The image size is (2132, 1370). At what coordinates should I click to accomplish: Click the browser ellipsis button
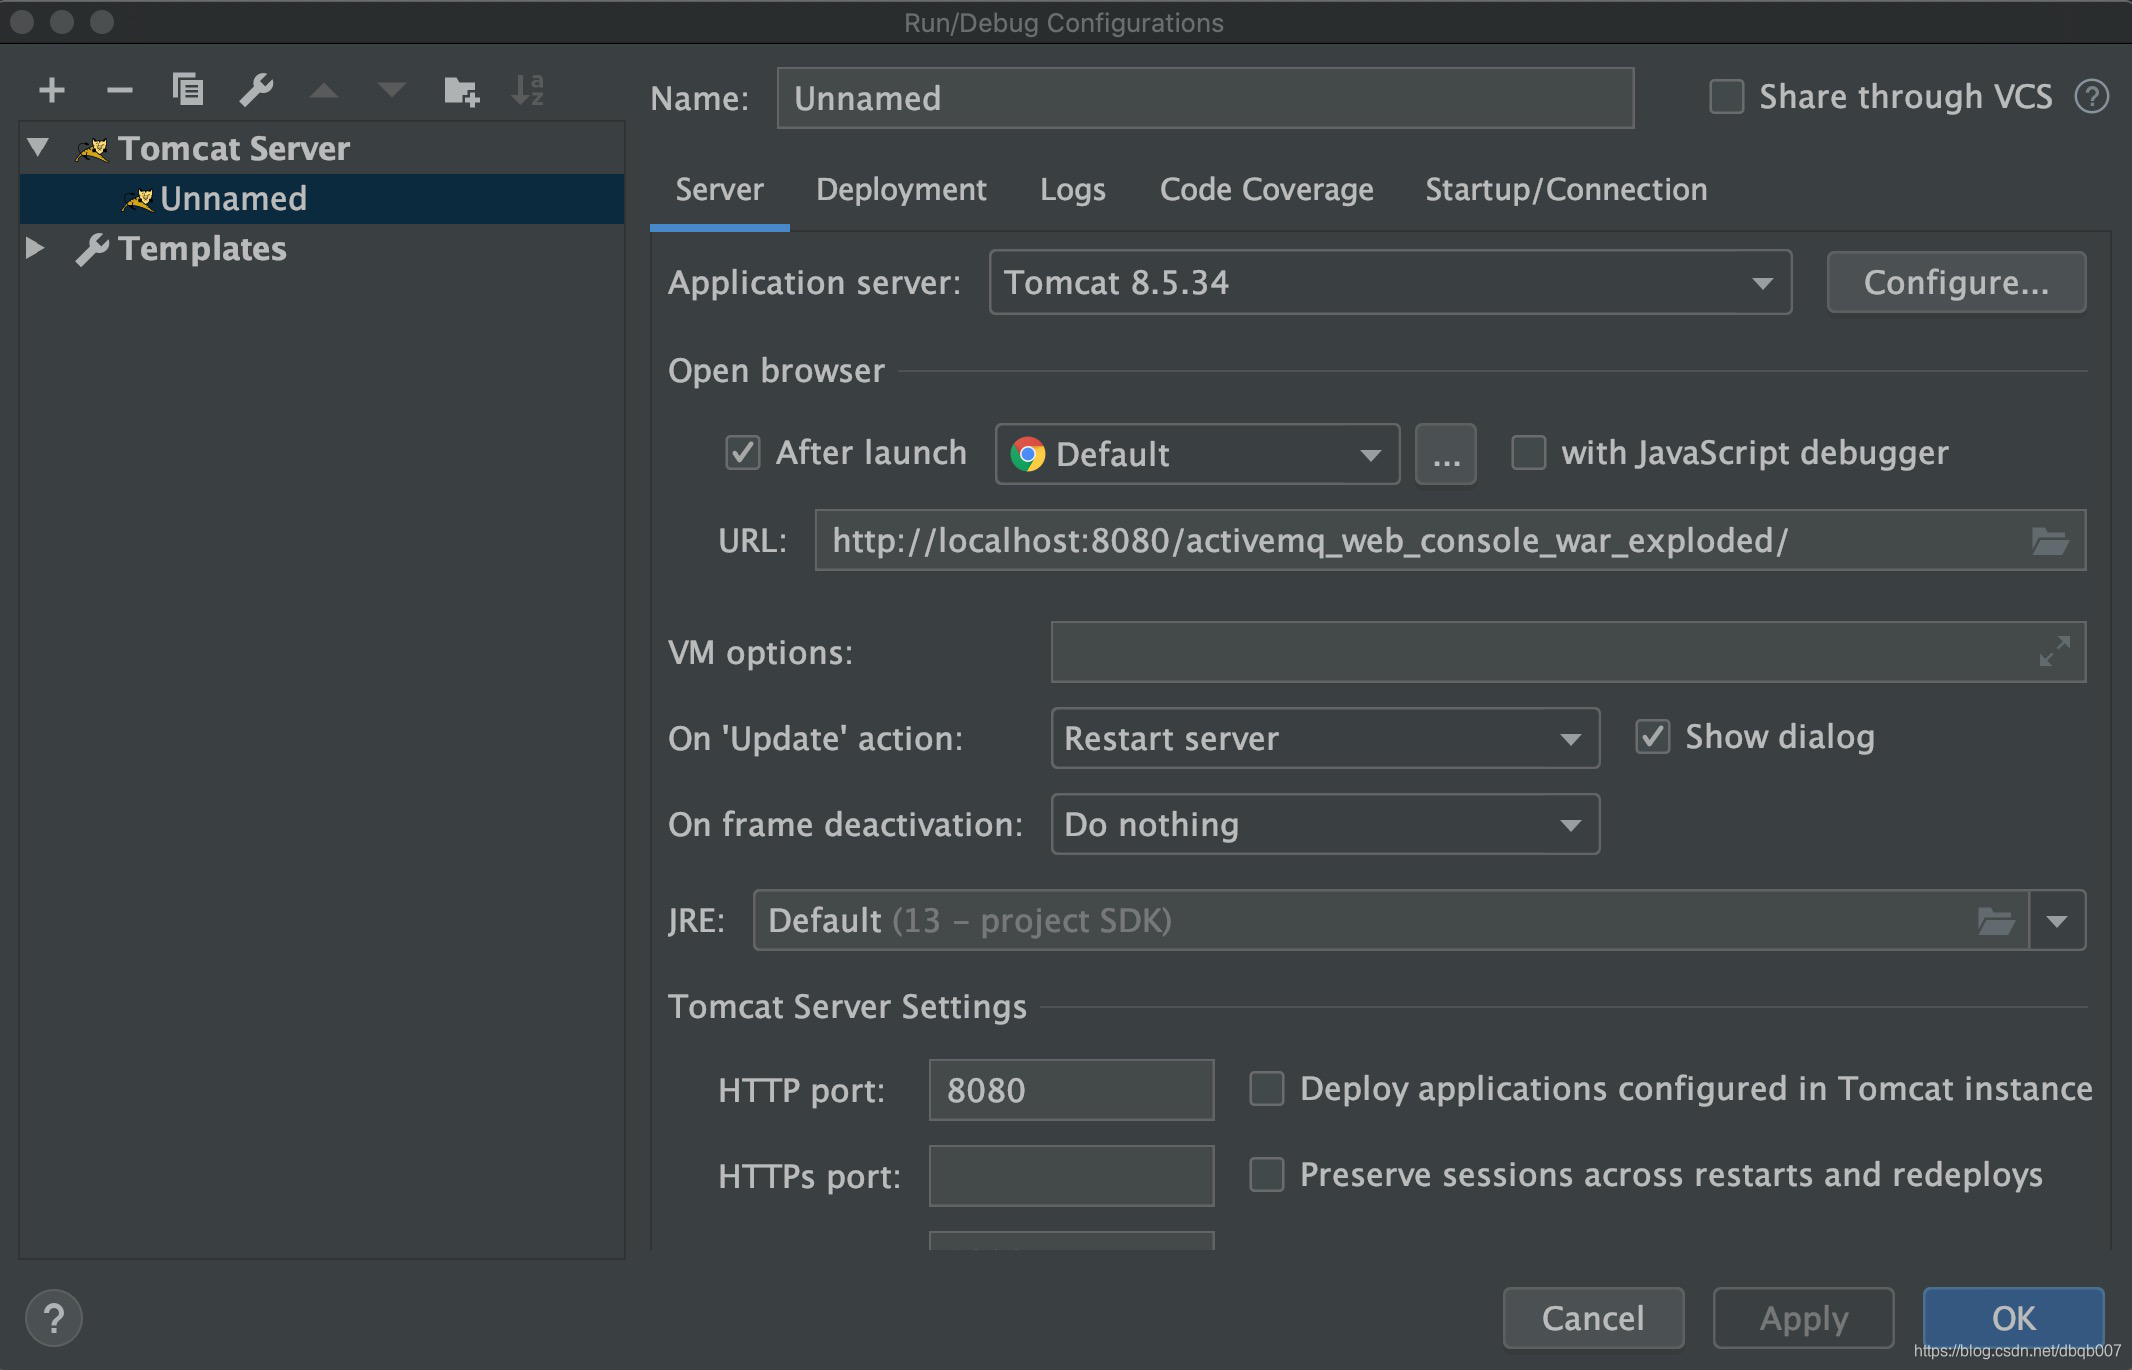coord(1446,454)
